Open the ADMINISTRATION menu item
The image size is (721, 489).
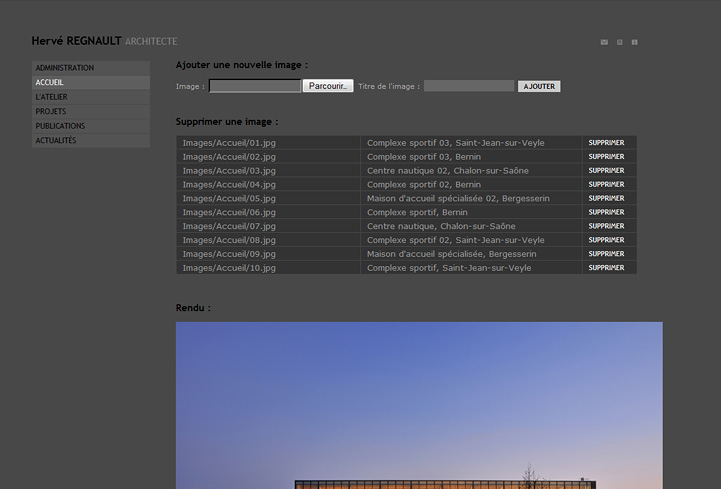[x=91, y=68]
